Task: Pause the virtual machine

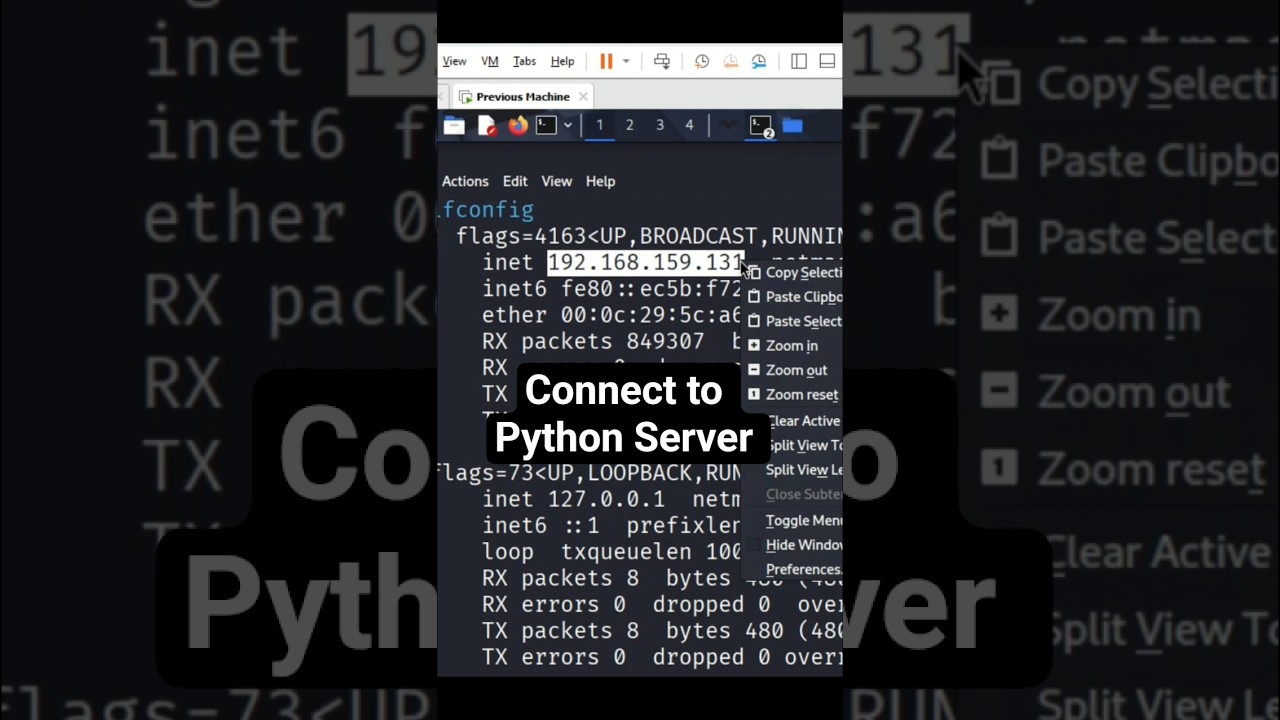Action: click(x=606, y=61)
